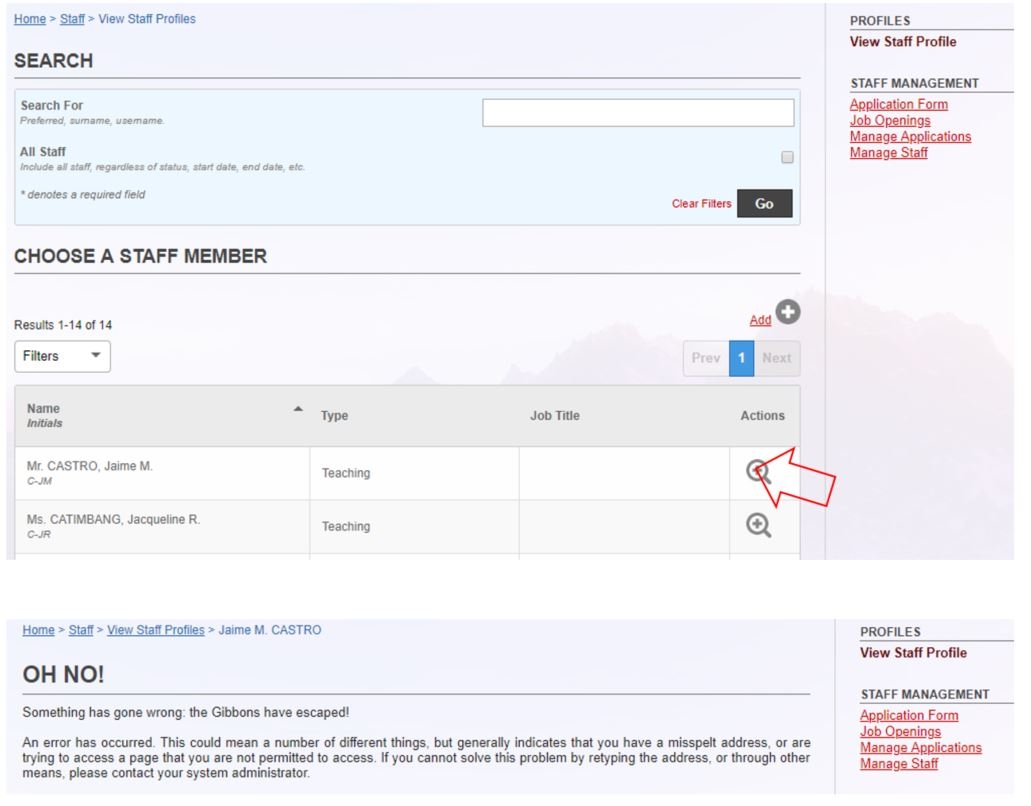Click View Staff Profiles breadcrumb on error page
Screen dimensions: 1031x806
pos(155,630)
